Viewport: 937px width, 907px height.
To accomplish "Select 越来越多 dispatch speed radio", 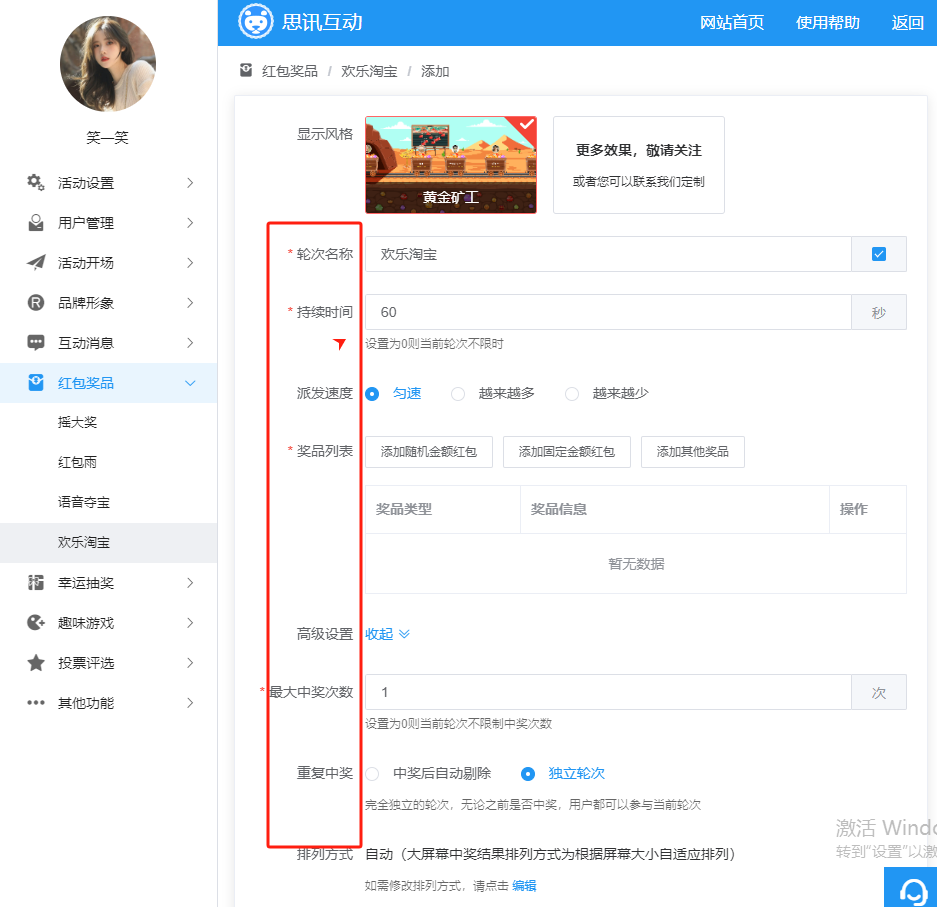I will (x=458, y=394).
